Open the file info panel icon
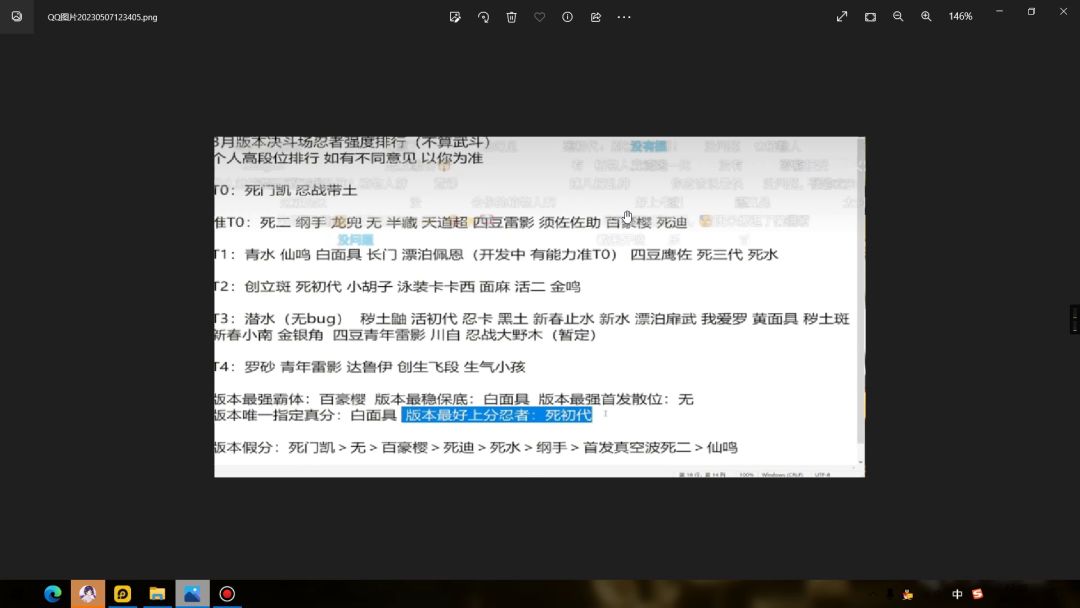The width and height of the screenshot is (1080, 608). tap(567, 17)
